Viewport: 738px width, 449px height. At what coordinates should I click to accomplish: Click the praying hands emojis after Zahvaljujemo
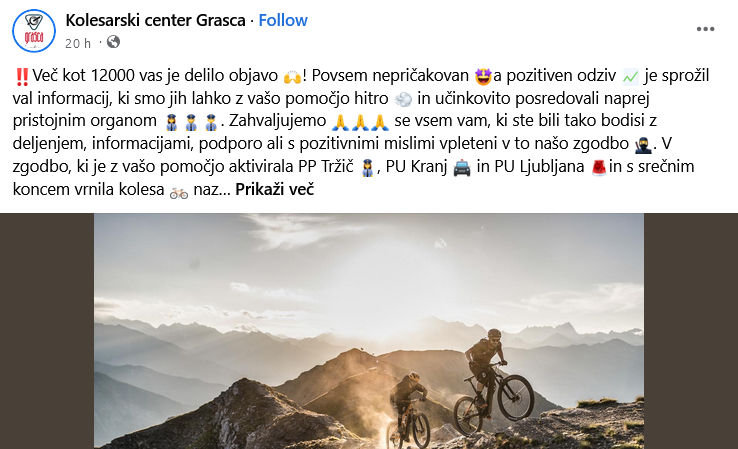click(x=360, y=122)
